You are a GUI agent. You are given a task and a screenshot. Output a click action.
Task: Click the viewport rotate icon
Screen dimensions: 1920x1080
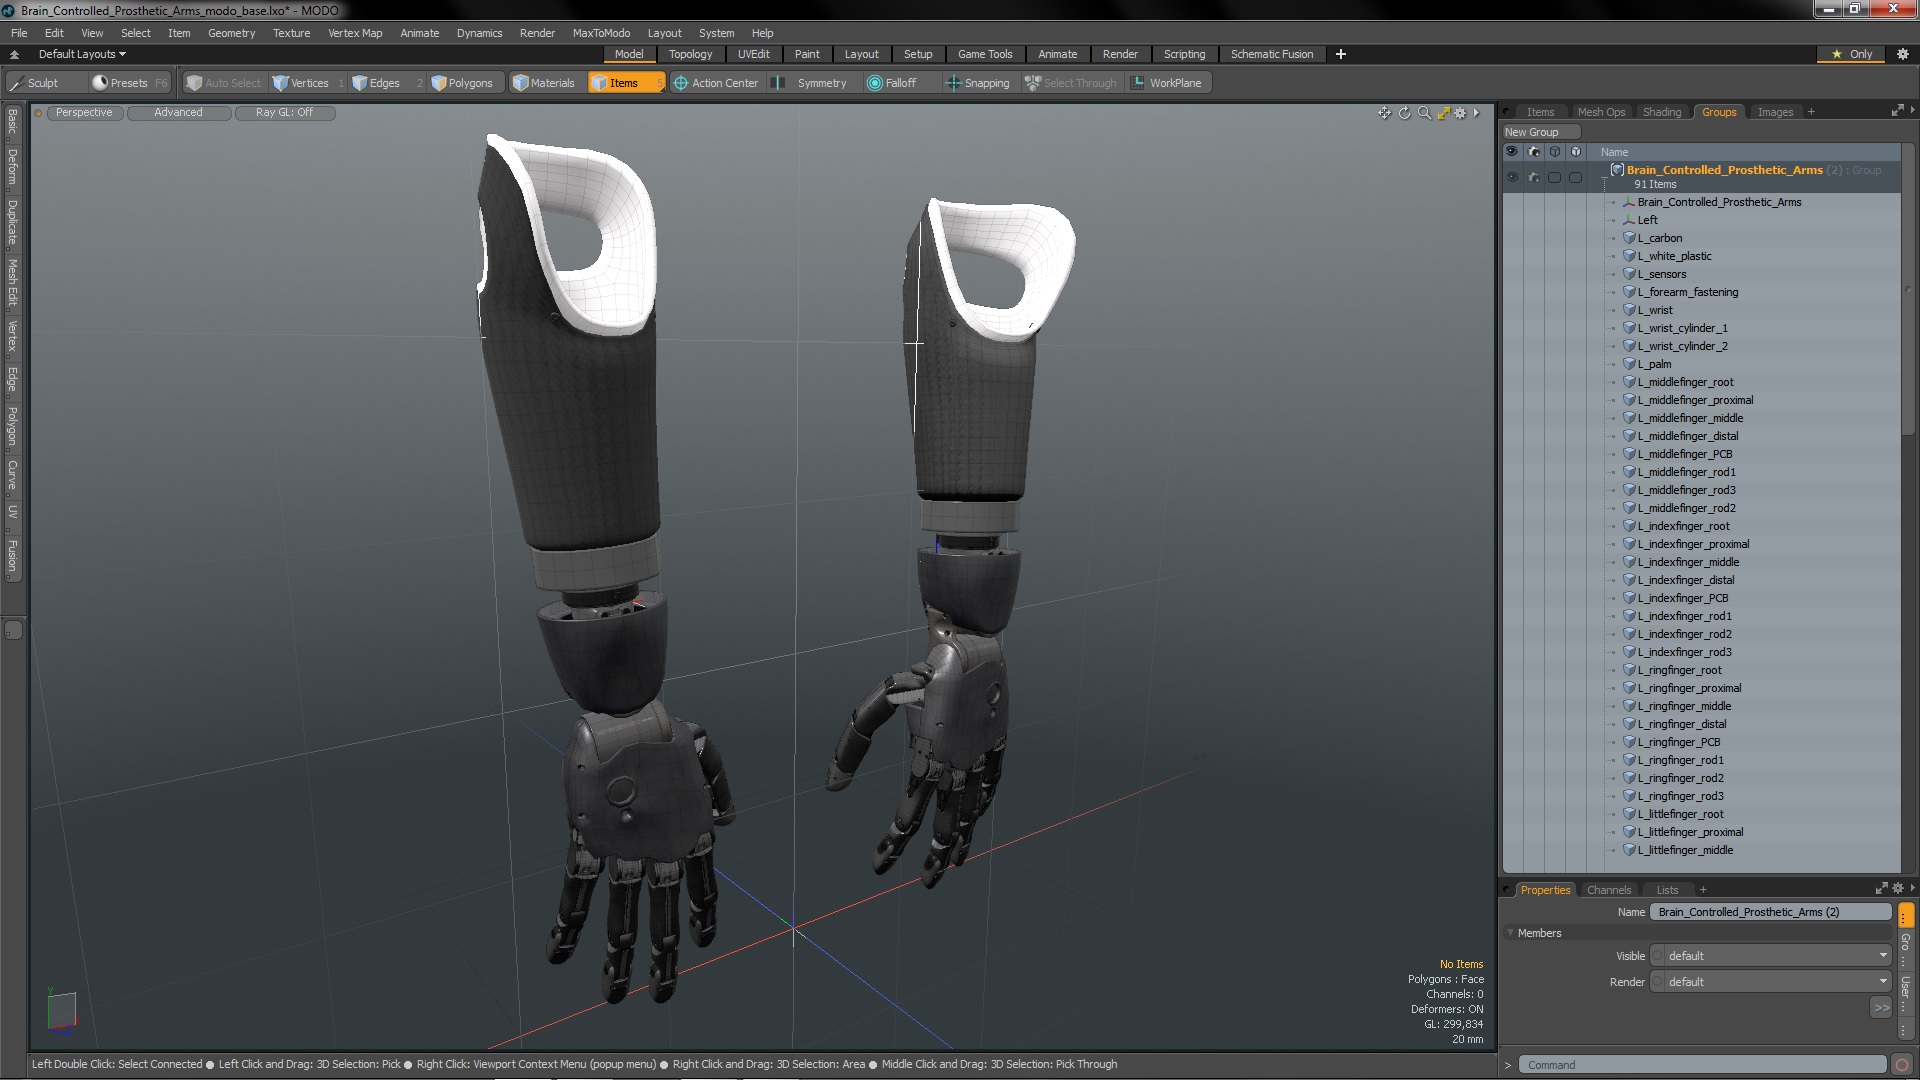1404,113
